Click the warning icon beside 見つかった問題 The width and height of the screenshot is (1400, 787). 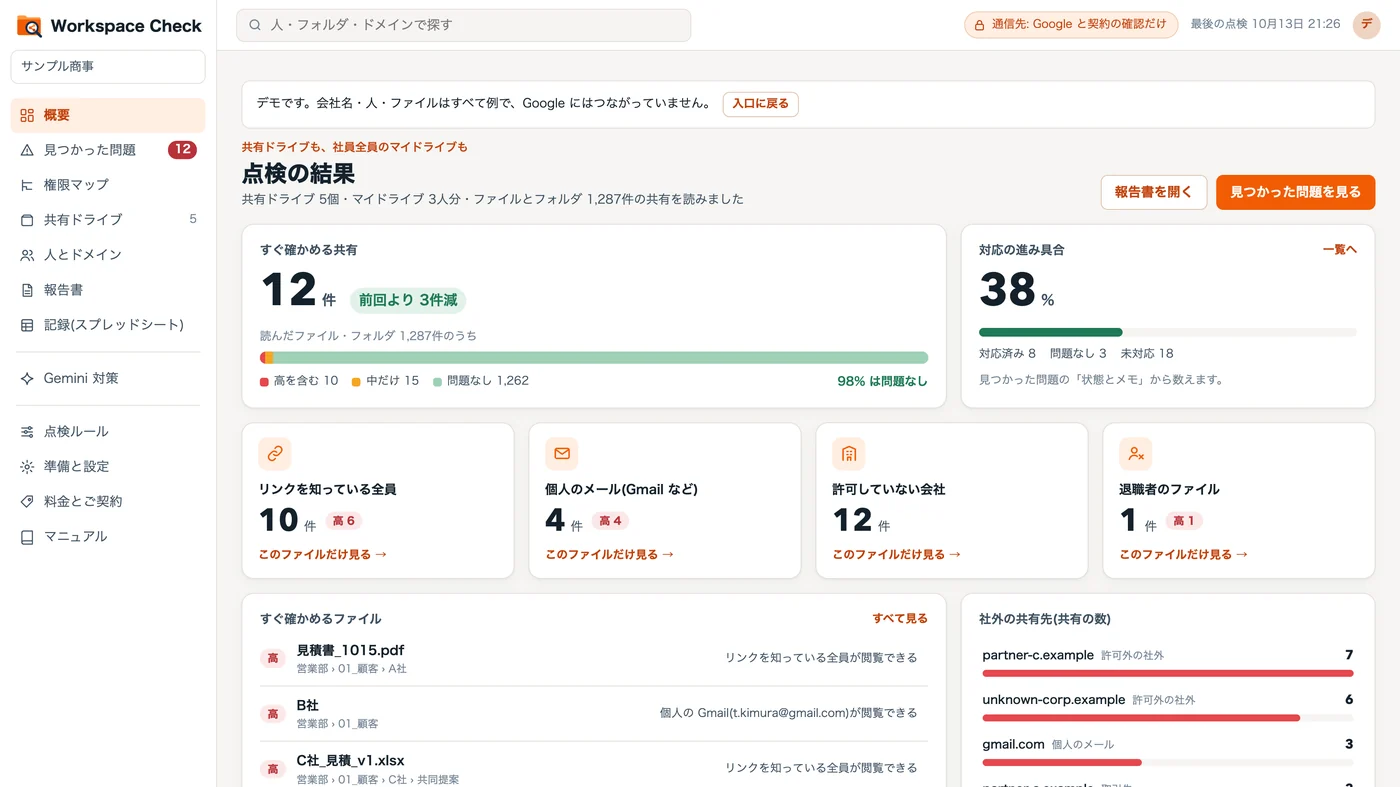point(27,150)
